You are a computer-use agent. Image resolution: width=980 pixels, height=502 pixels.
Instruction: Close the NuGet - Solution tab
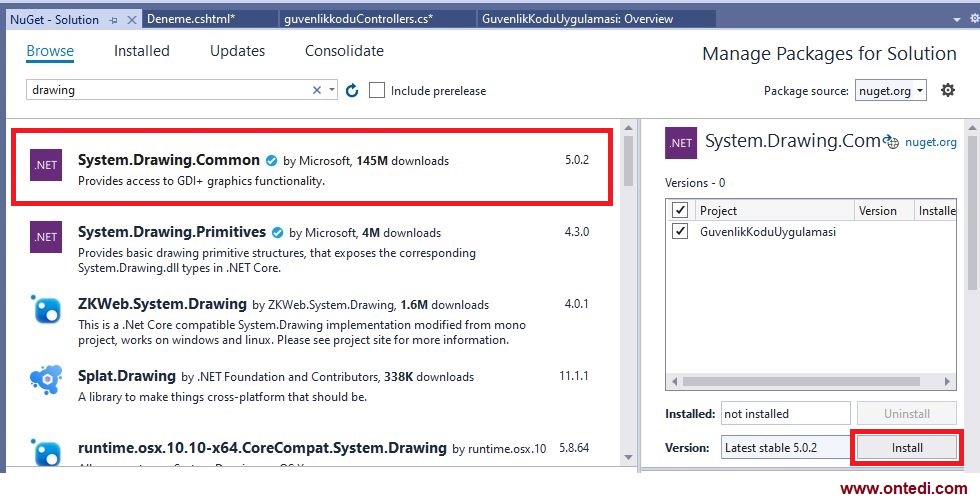coord(132,20)
